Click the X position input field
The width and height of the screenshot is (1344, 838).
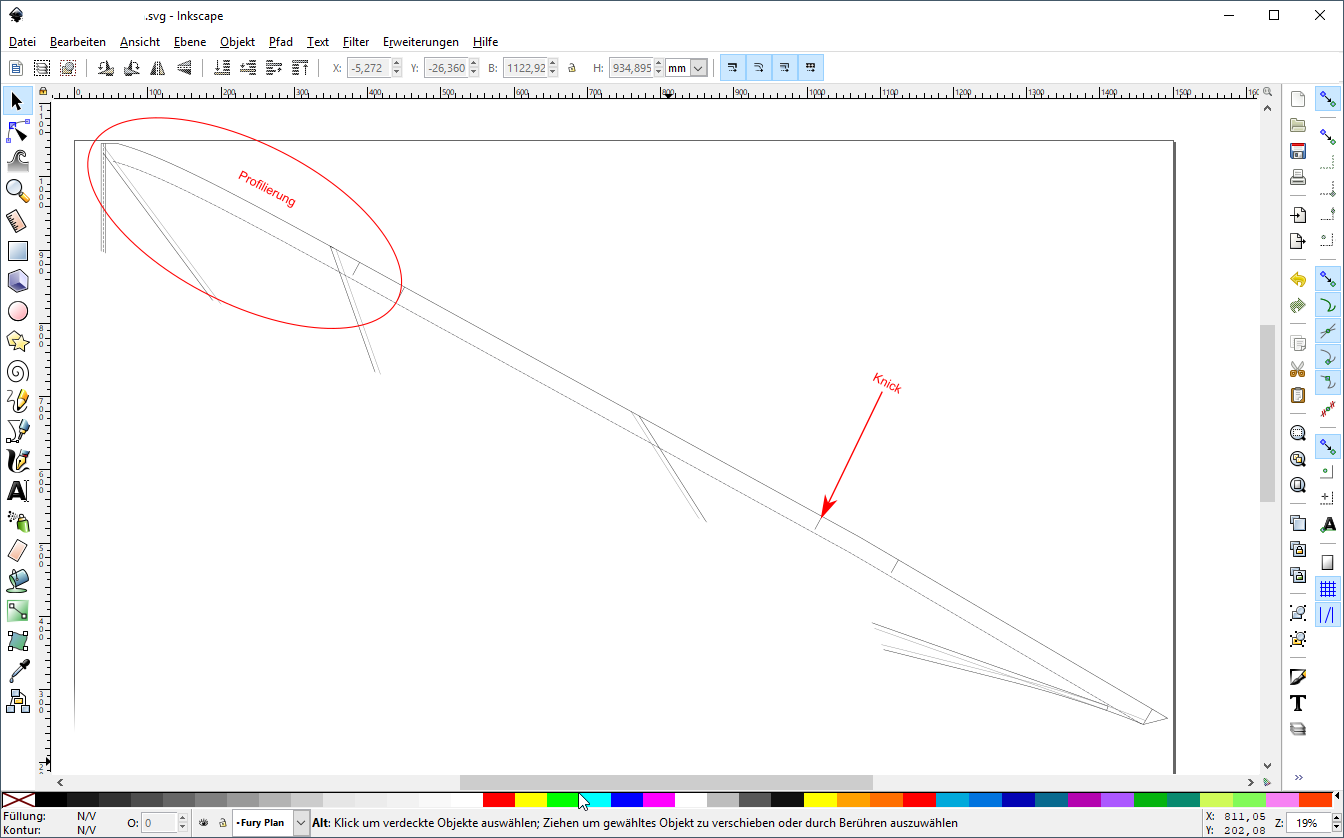click(368, 68)
